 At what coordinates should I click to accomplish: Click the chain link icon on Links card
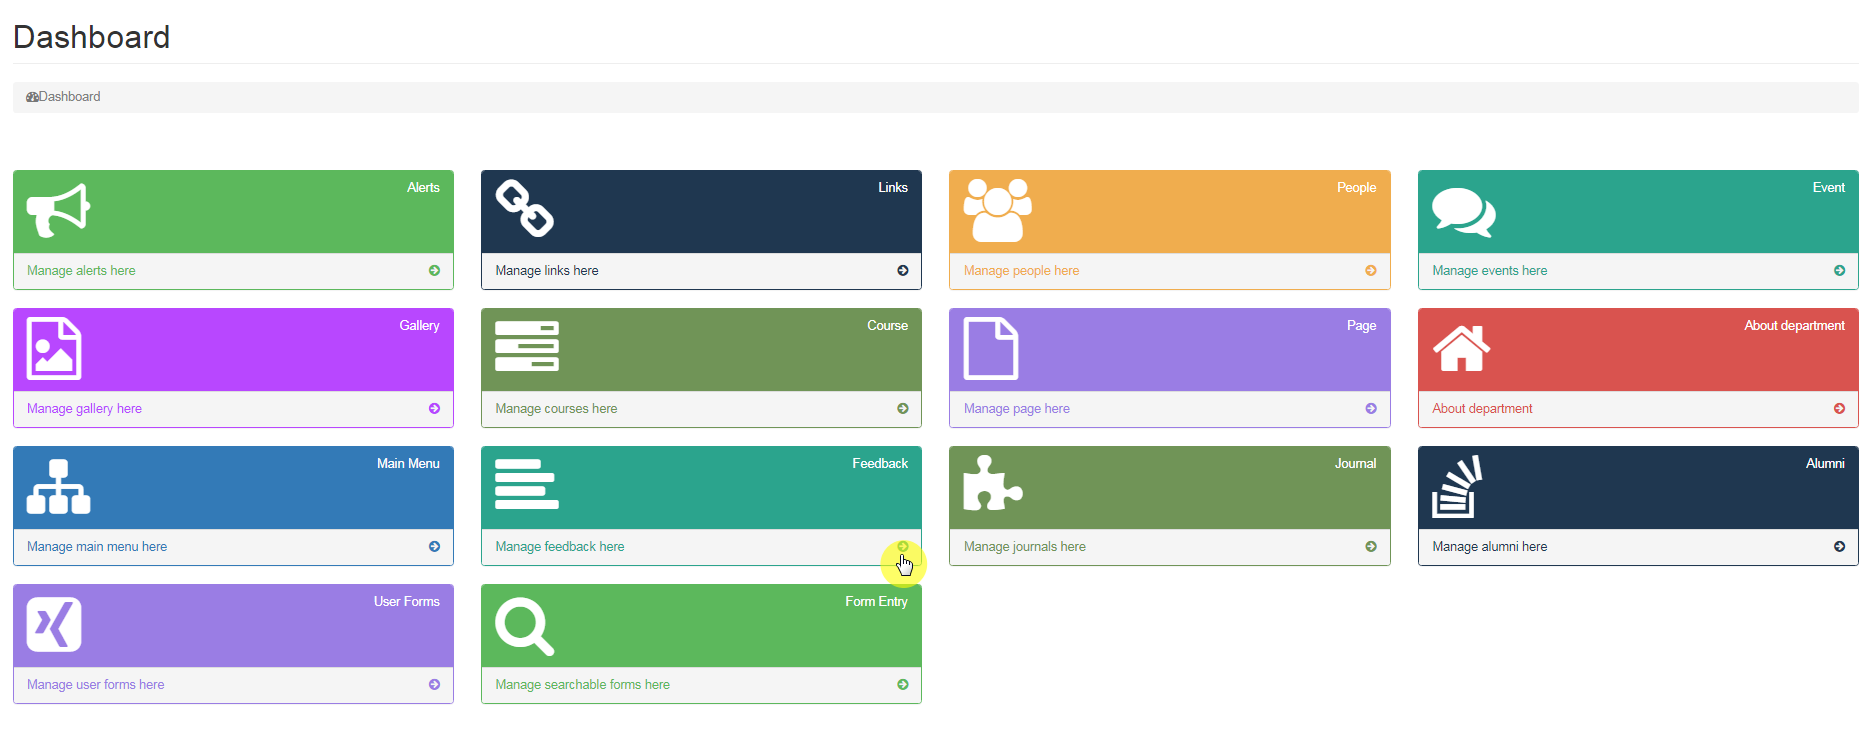click(x=525, y=209)
